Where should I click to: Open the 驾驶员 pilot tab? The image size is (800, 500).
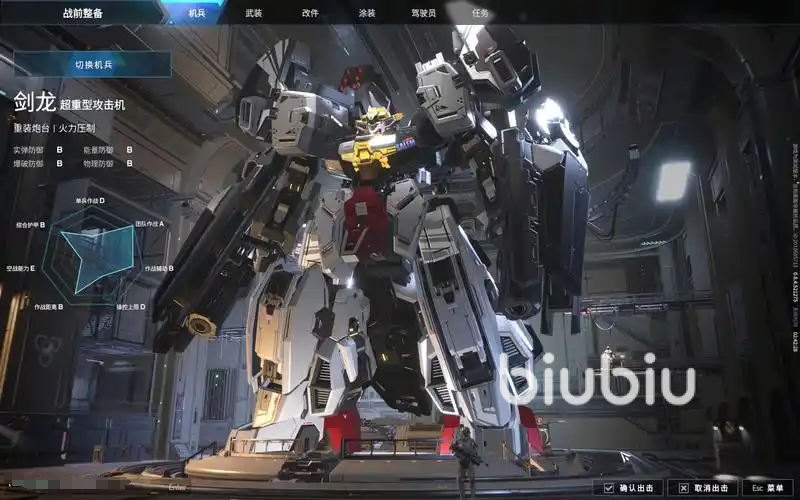pos(423,13)
